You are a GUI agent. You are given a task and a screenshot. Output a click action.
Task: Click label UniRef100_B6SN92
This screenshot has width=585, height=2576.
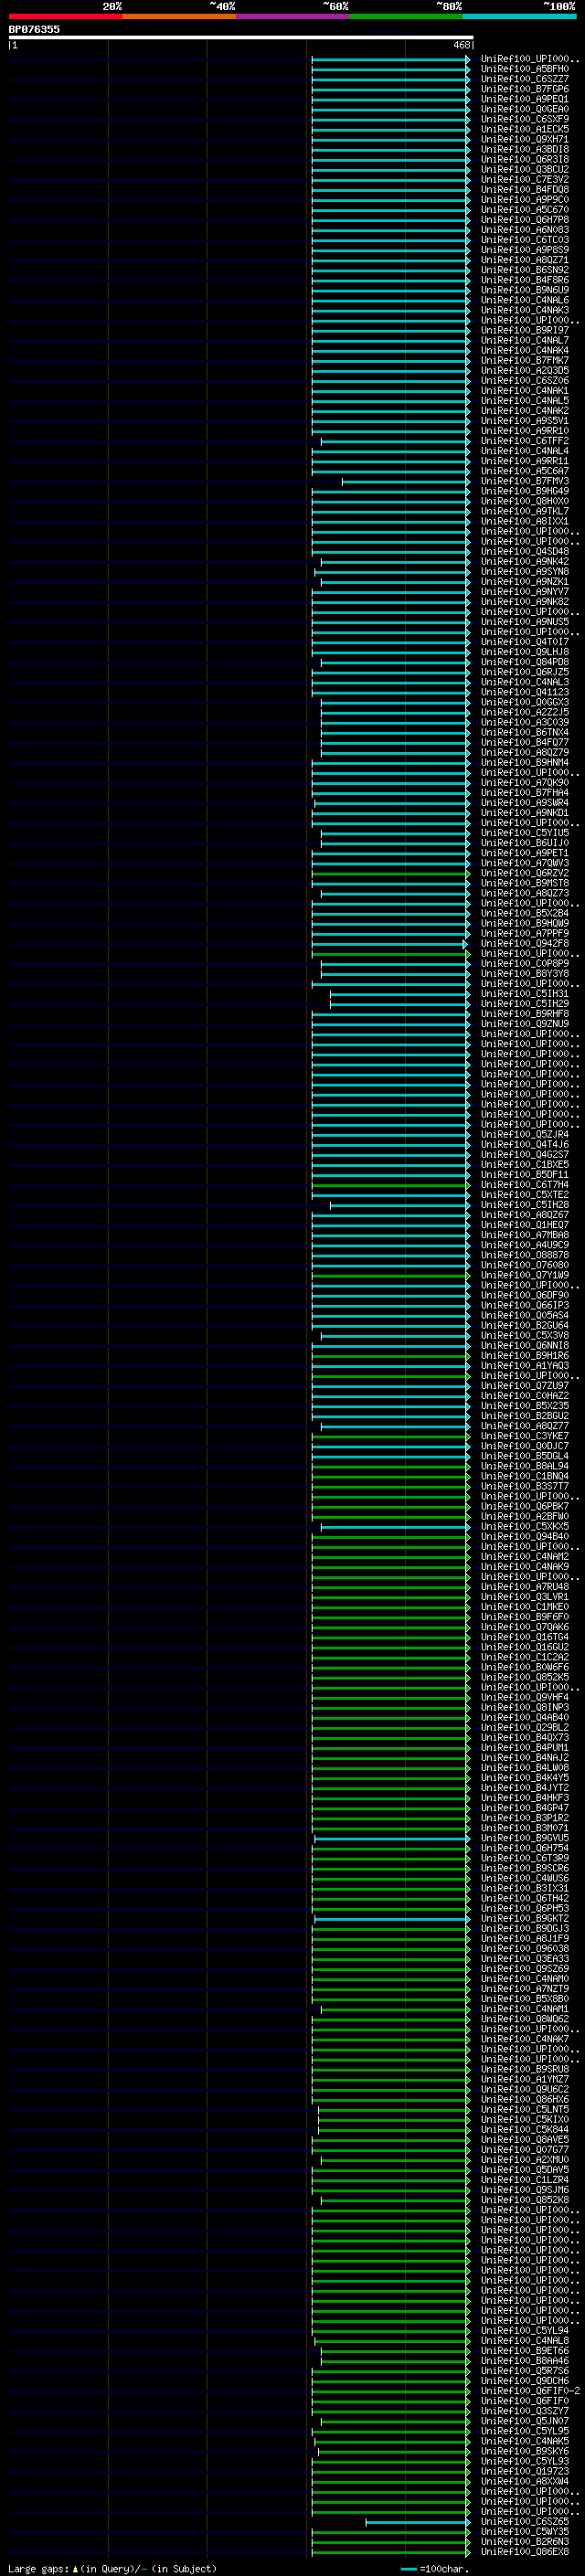click(x=524, y=270)
